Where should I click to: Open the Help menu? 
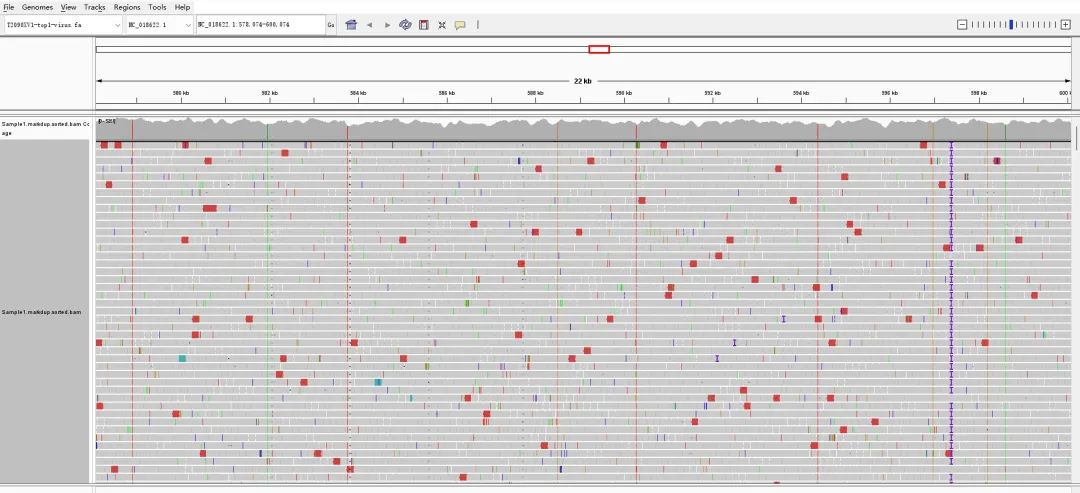coord(183,7)
